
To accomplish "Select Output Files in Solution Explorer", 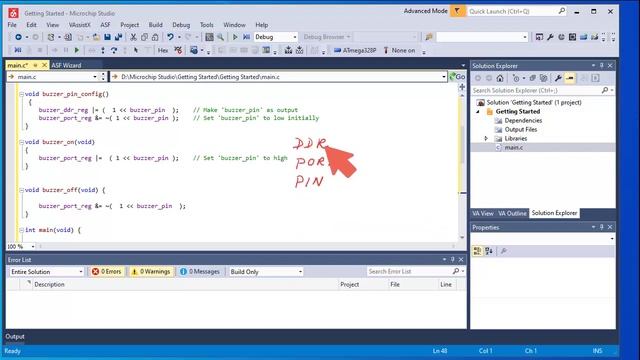I will pos(521,130).
